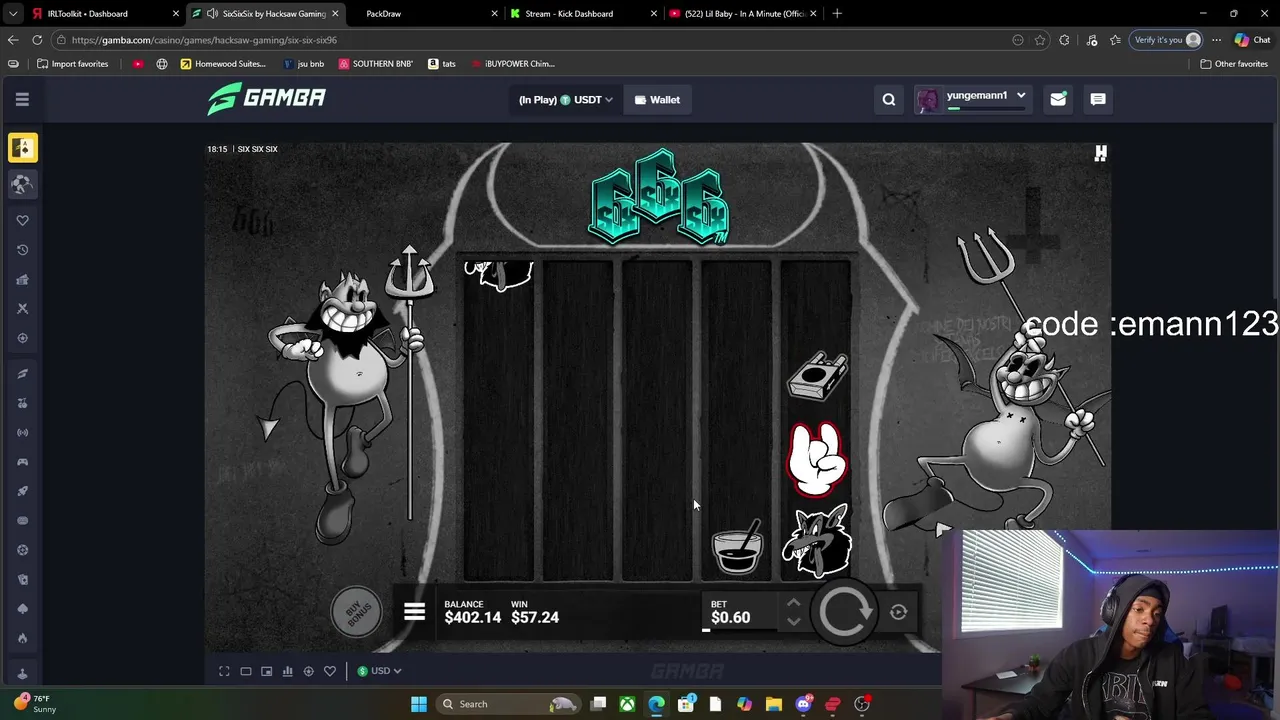Open Discord from taskbar
This screenshot has height=720, width=1280.
coord(803,704)
